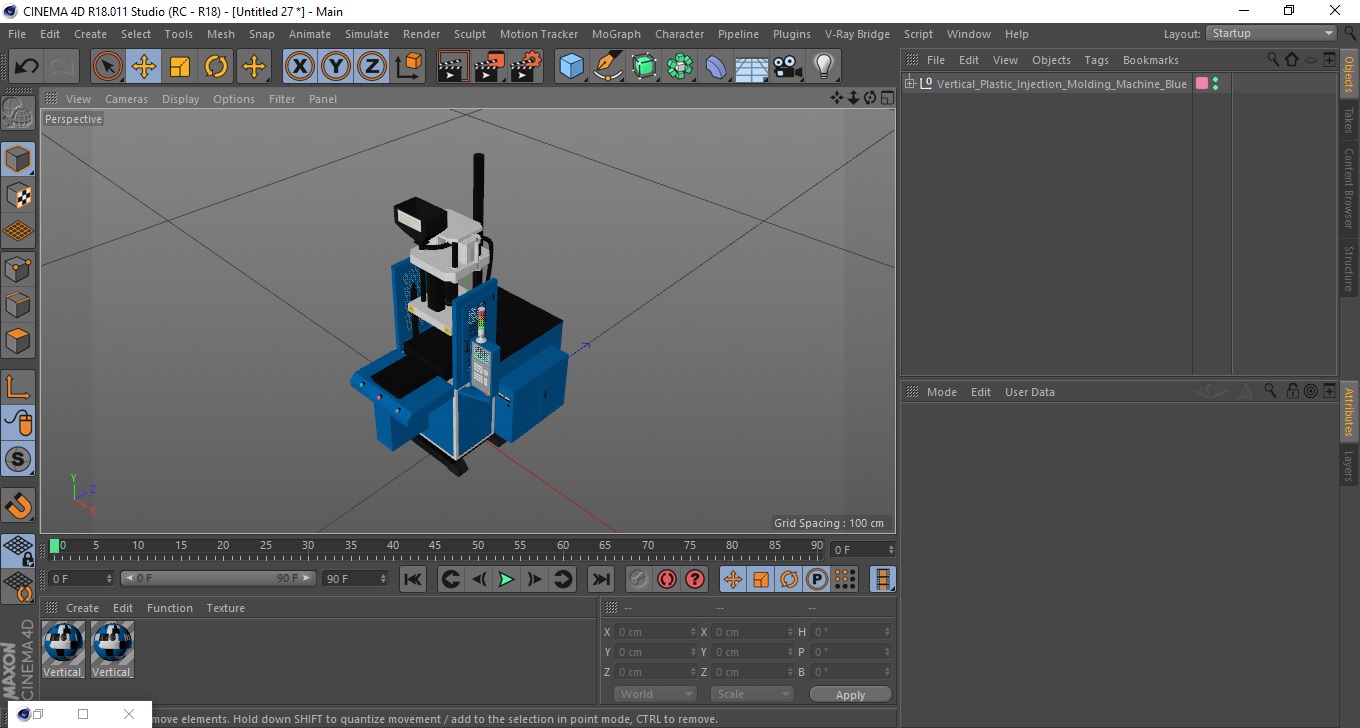
Task: Toggle the Viewport Solo S button
Action: (18, 460)
